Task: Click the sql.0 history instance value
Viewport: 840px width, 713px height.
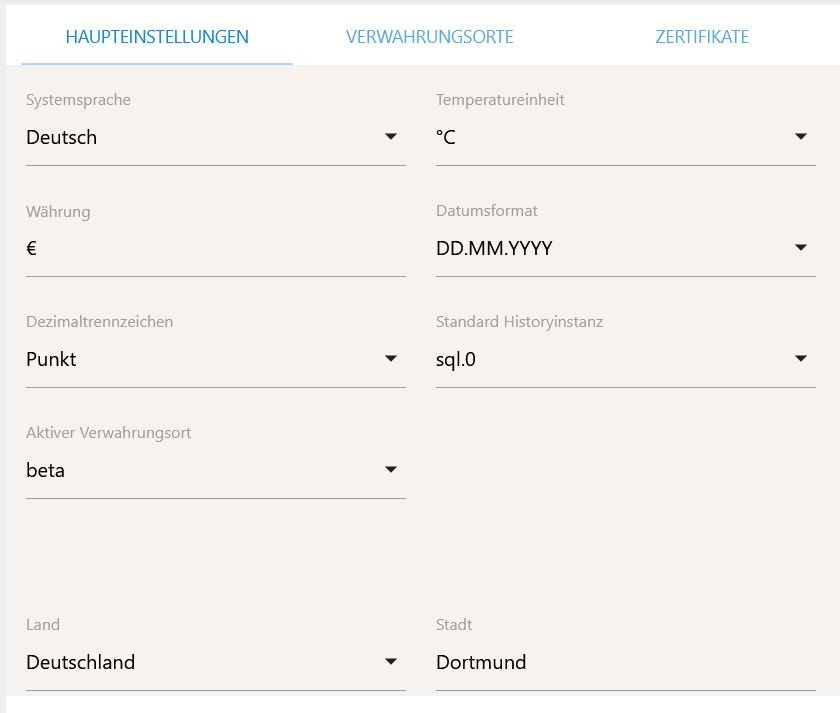Action: point(456,360)
